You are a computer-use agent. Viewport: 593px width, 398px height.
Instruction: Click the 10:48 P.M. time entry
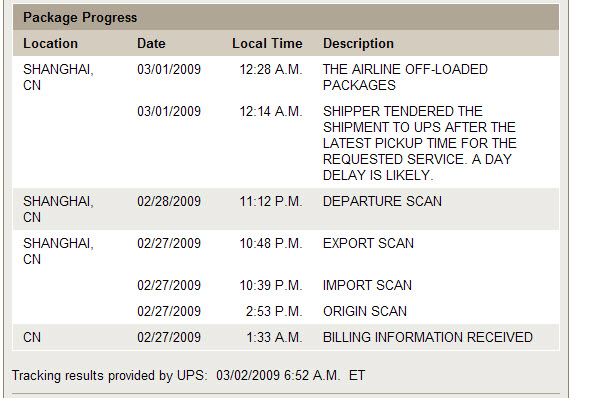tap(271, 243)
